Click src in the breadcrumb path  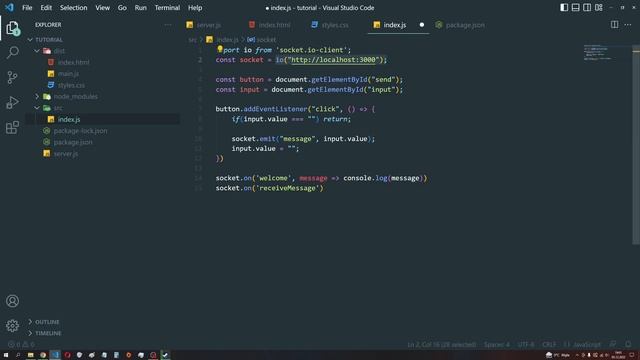pos(192,40)
